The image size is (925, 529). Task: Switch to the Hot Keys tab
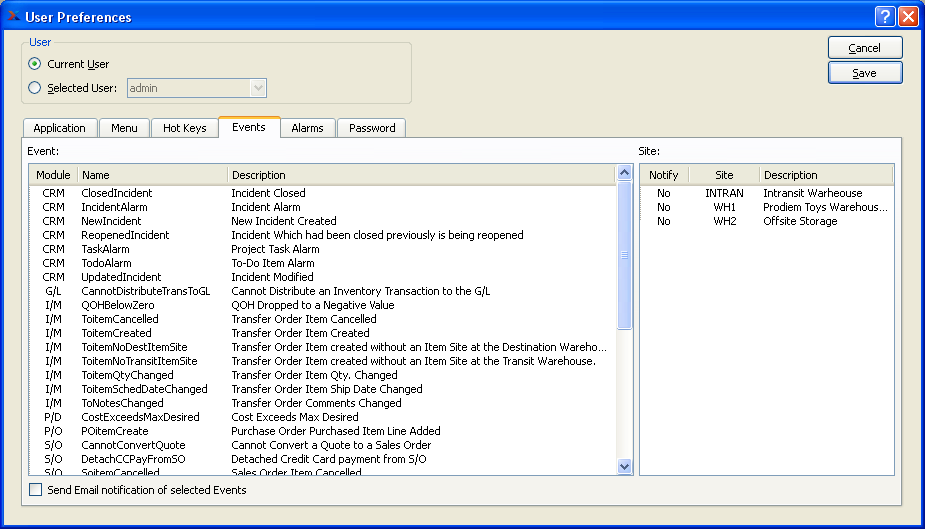coord(184,128)
